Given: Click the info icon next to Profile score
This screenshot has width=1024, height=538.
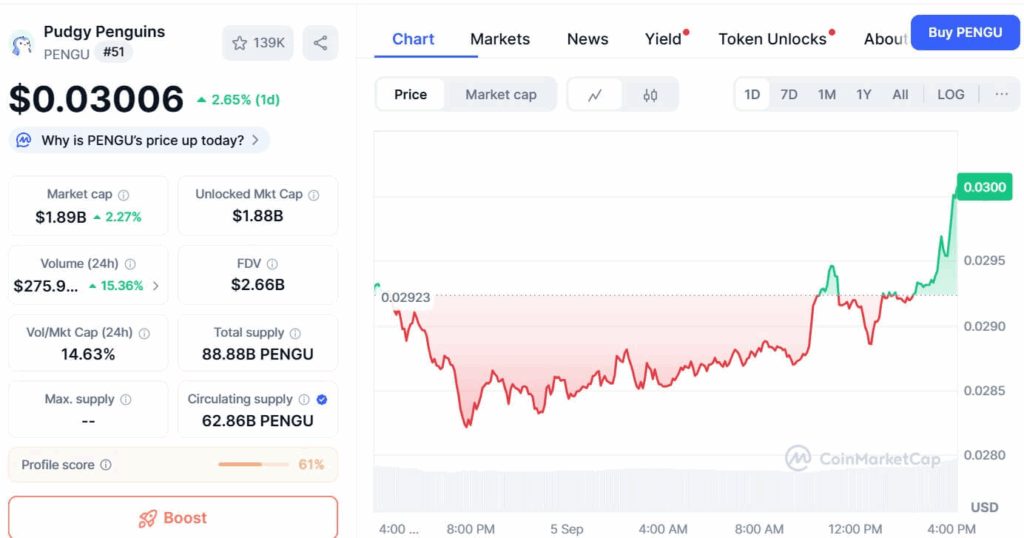Looking at the screenshot, I should click(x=106, y=465).
